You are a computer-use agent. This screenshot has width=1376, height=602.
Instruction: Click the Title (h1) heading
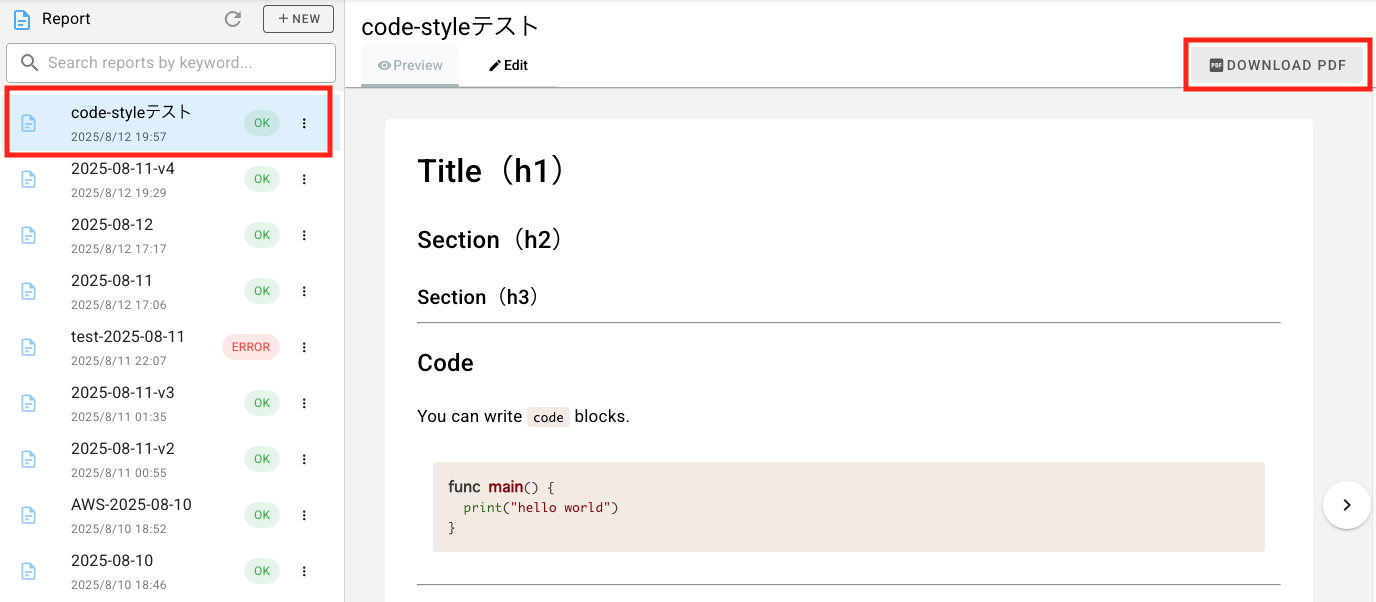(492, 171)
